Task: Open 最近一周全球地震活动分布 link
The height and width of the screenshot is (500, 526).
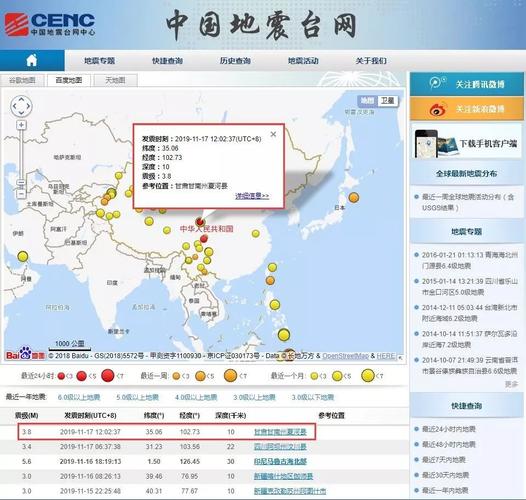Action: click(x=468, y=202)
